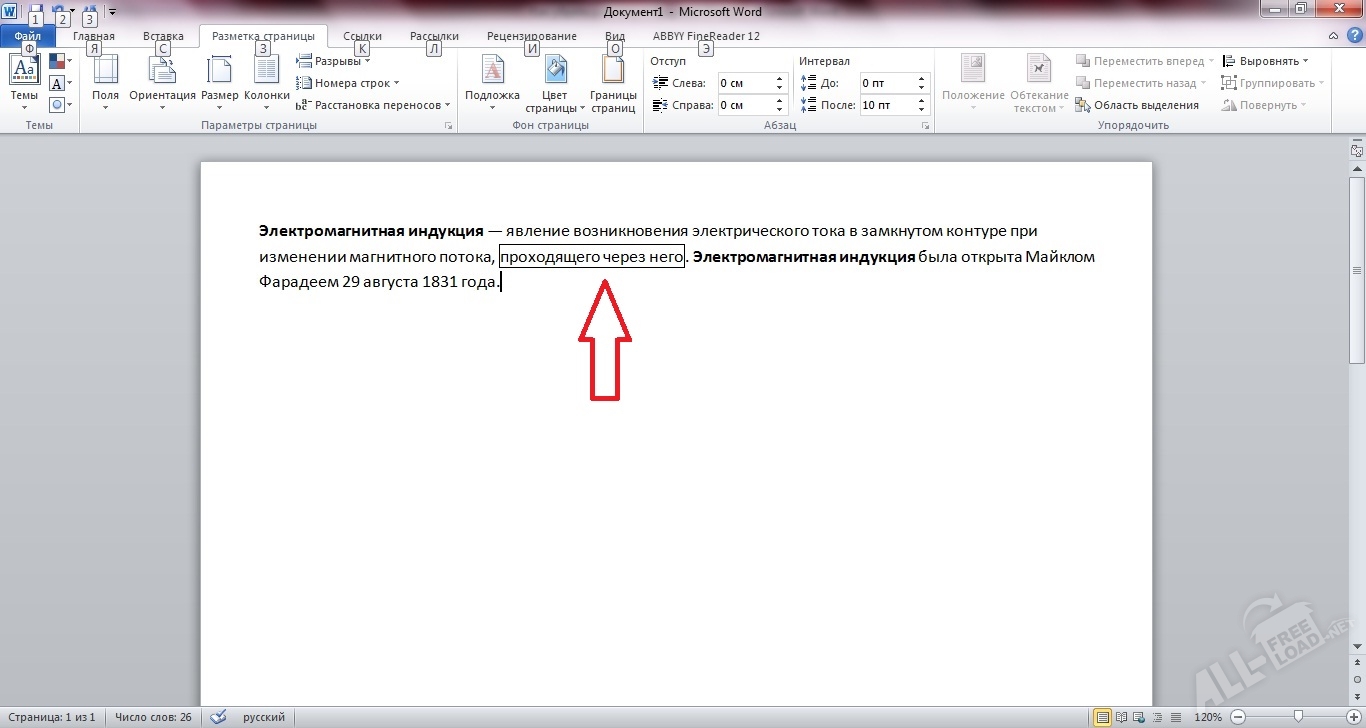Open the Выровнять (Align) dropdown

tap(1267, 61)
